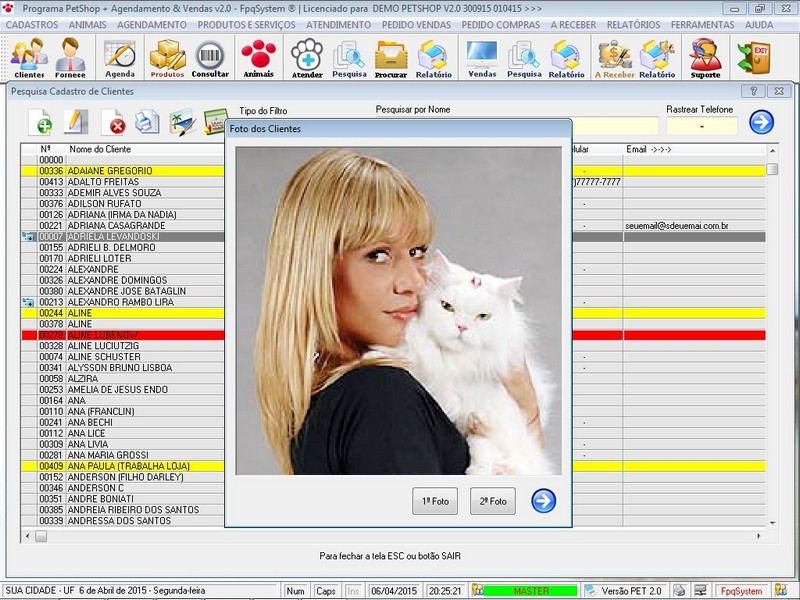Select row ADALTO FREITAS

122,182
